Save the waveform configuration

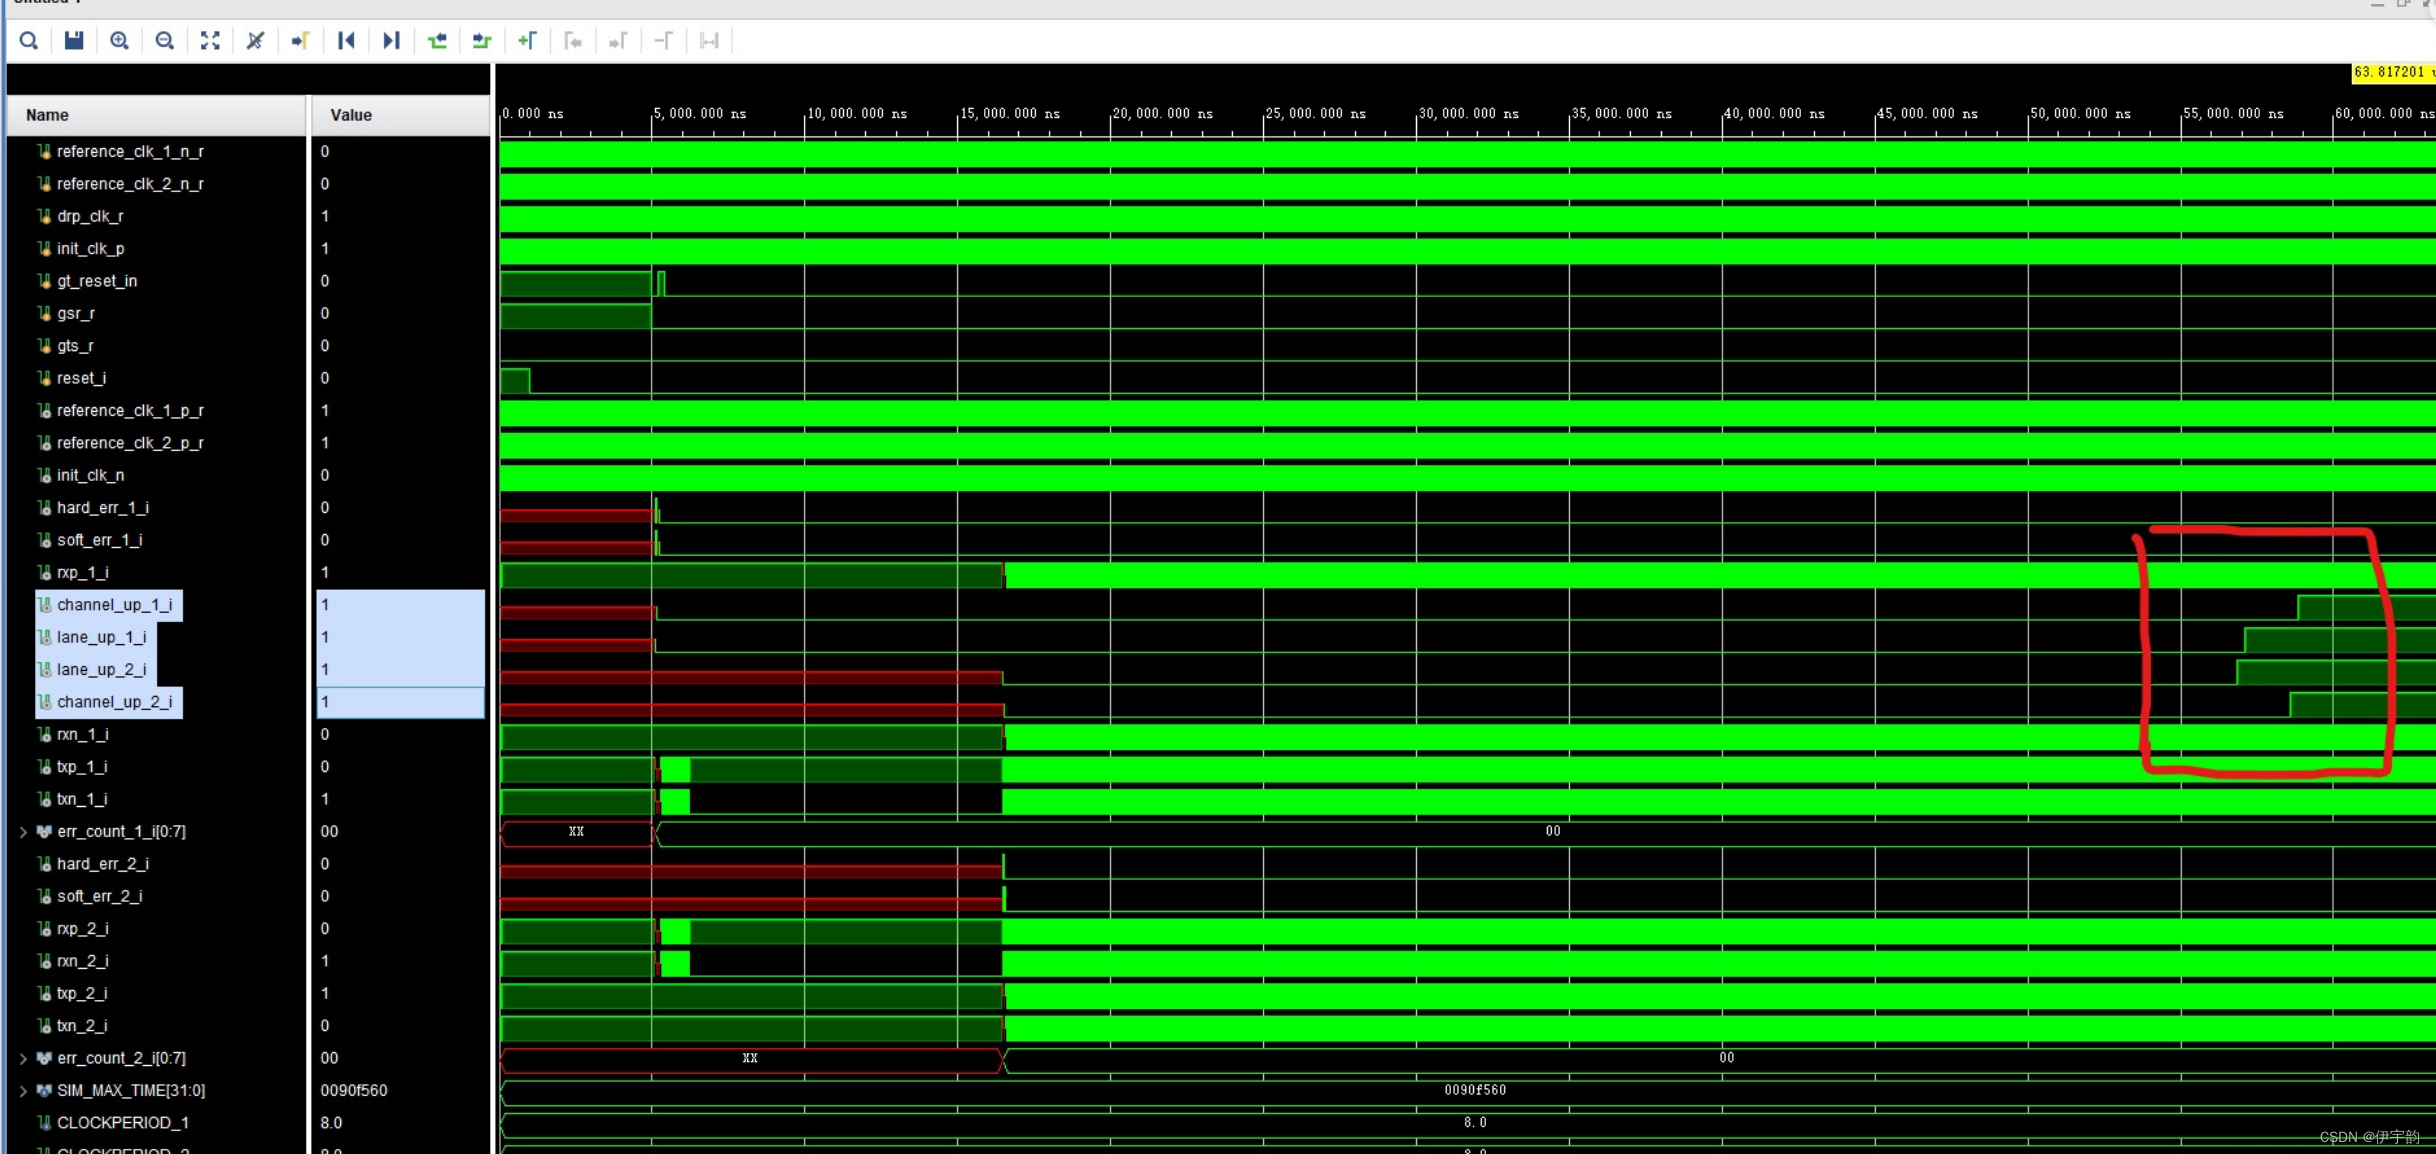pyautogui.click(x=74, y=41)
